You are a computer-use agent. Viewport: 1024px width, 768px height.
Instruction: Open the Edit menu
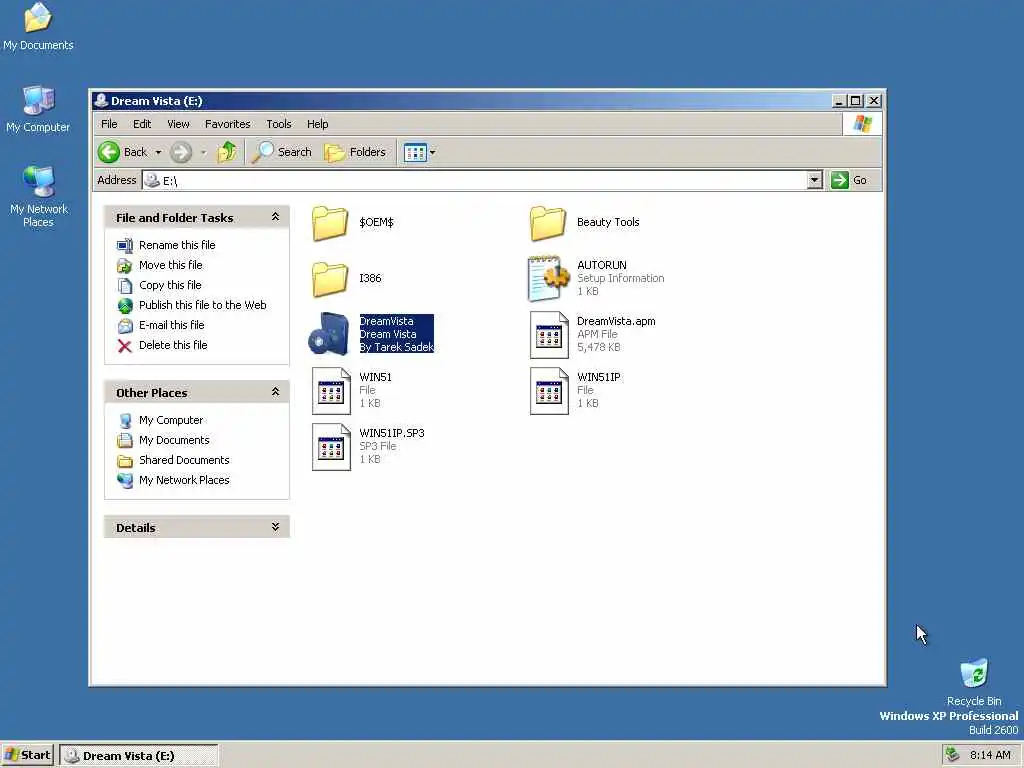pos(142,124)
